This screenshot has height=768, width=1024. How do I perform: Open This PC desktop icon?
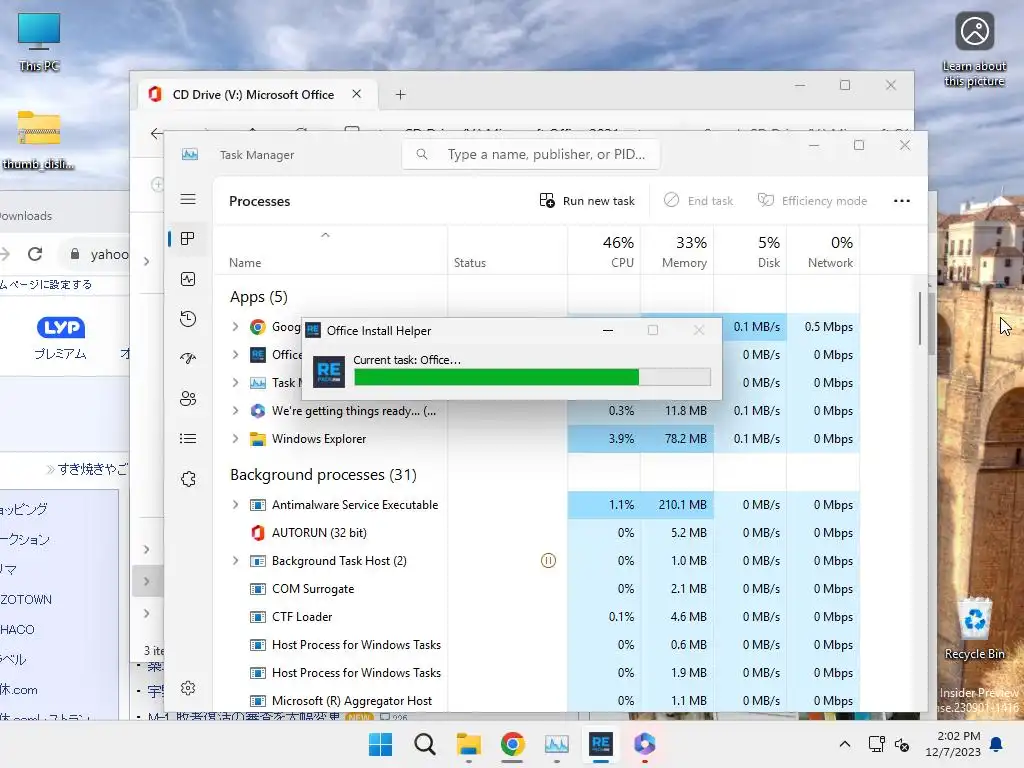click(39, 40)
